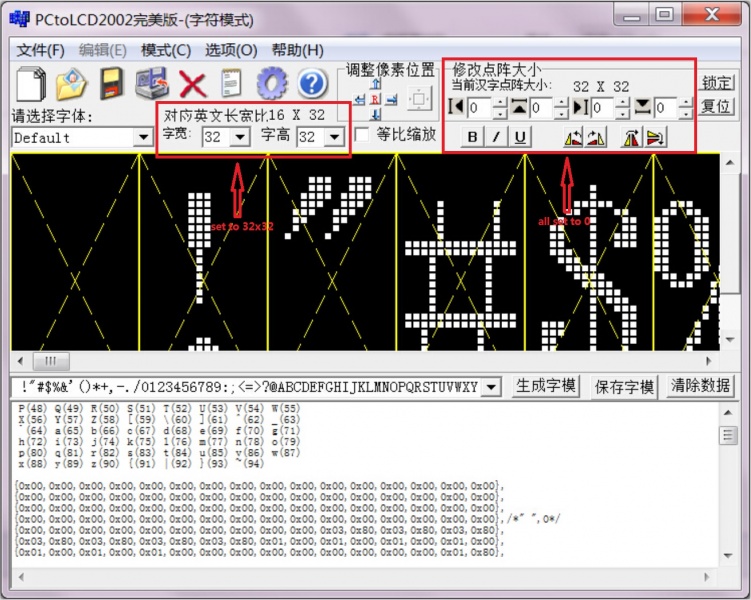Image resolution: width=751 pixels, height=600 pixels.
Task: Expand the 字高 height dropdown
Action: click(x=334, y=136)
